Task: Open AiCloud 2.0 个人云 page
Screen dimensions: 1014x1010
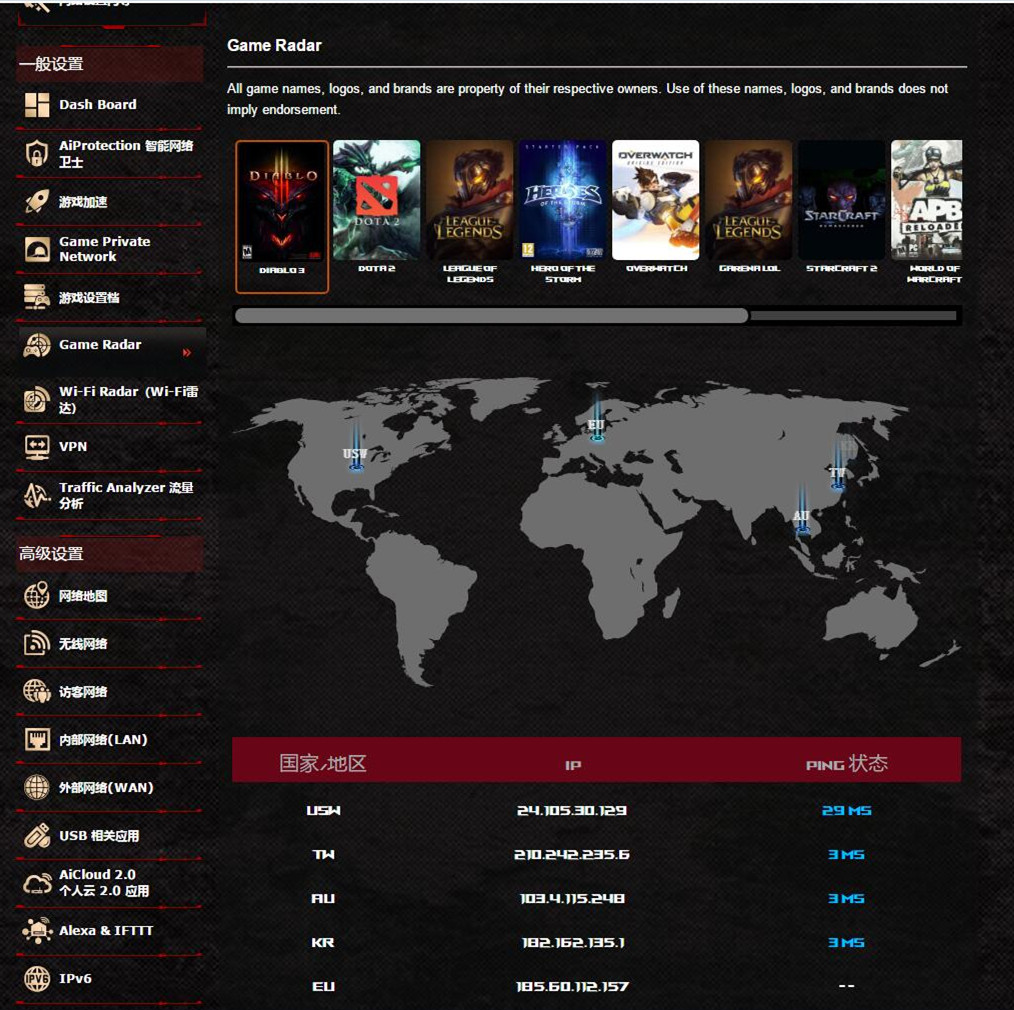Action: 110,883
